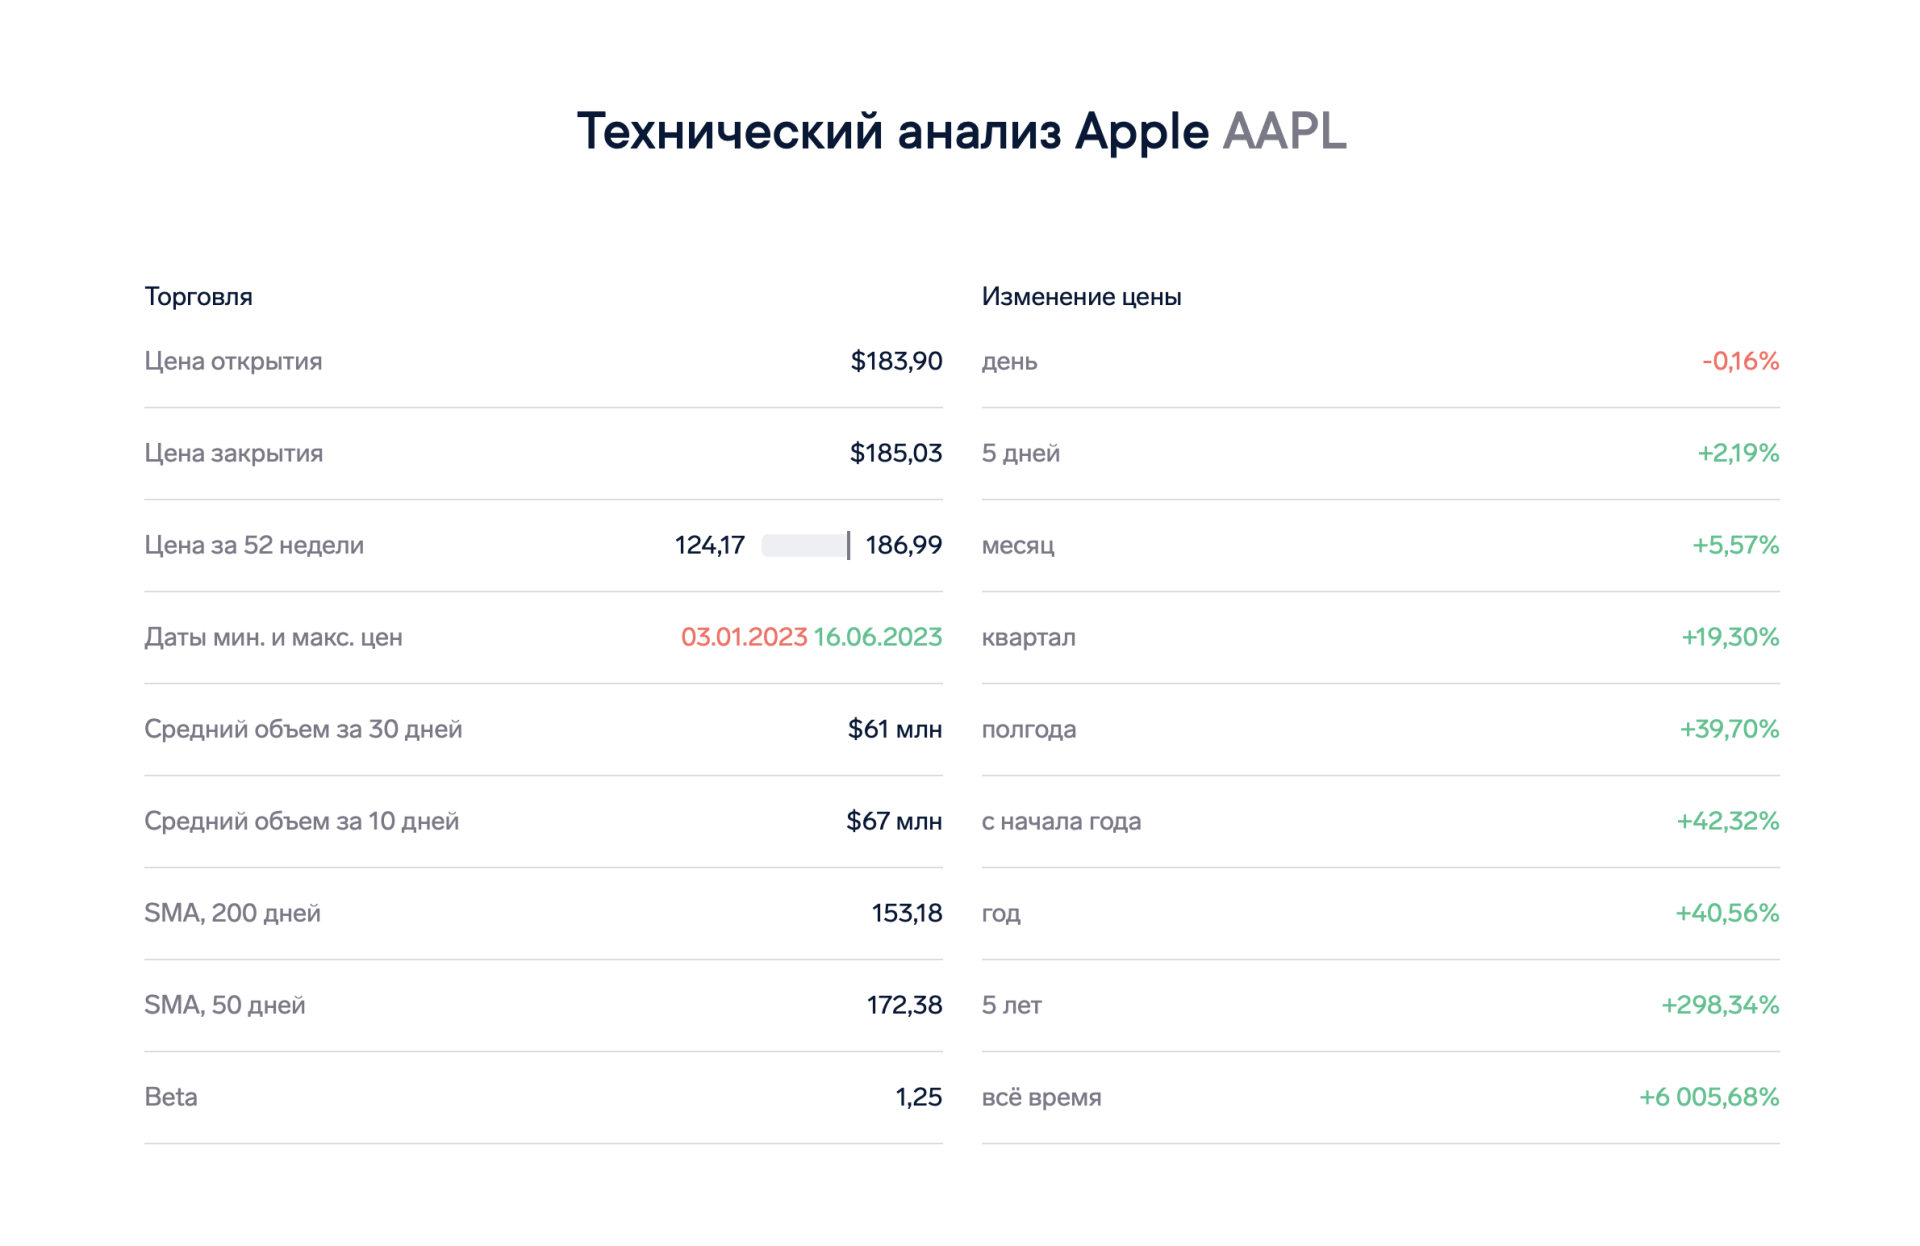Select the minimum price date 03.01.2023
Viewport: 1920px width, 1246px height.
point(743,637)
